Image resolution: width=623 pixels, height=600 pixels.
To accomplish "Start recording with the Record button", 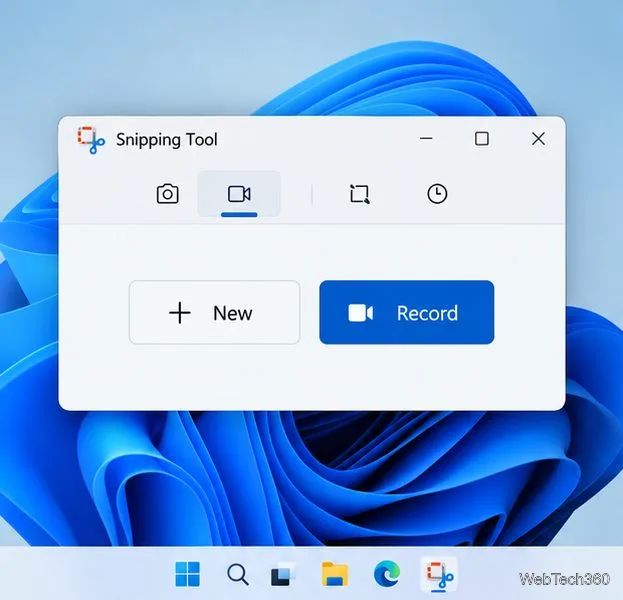I will (x=407, y=312).
